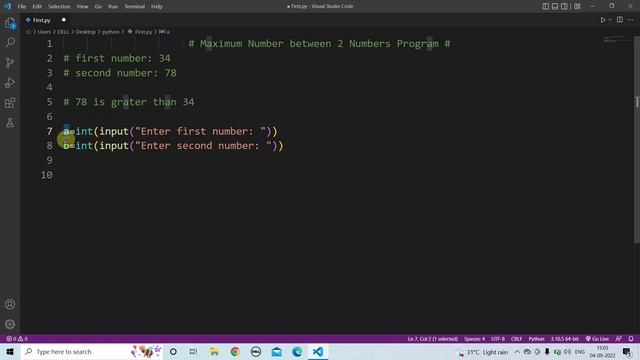Select interpreter 3.10.5 64-bit
This screenshot has width=640, height=360.
[x=564, y=339]
